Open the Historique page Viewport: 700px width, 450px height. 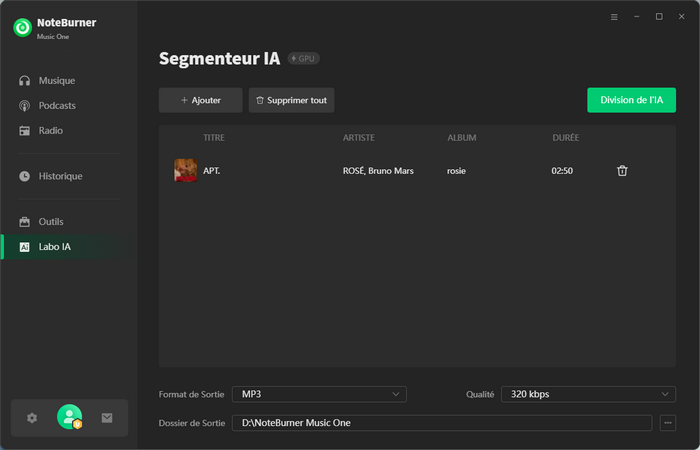pos(60,176)
